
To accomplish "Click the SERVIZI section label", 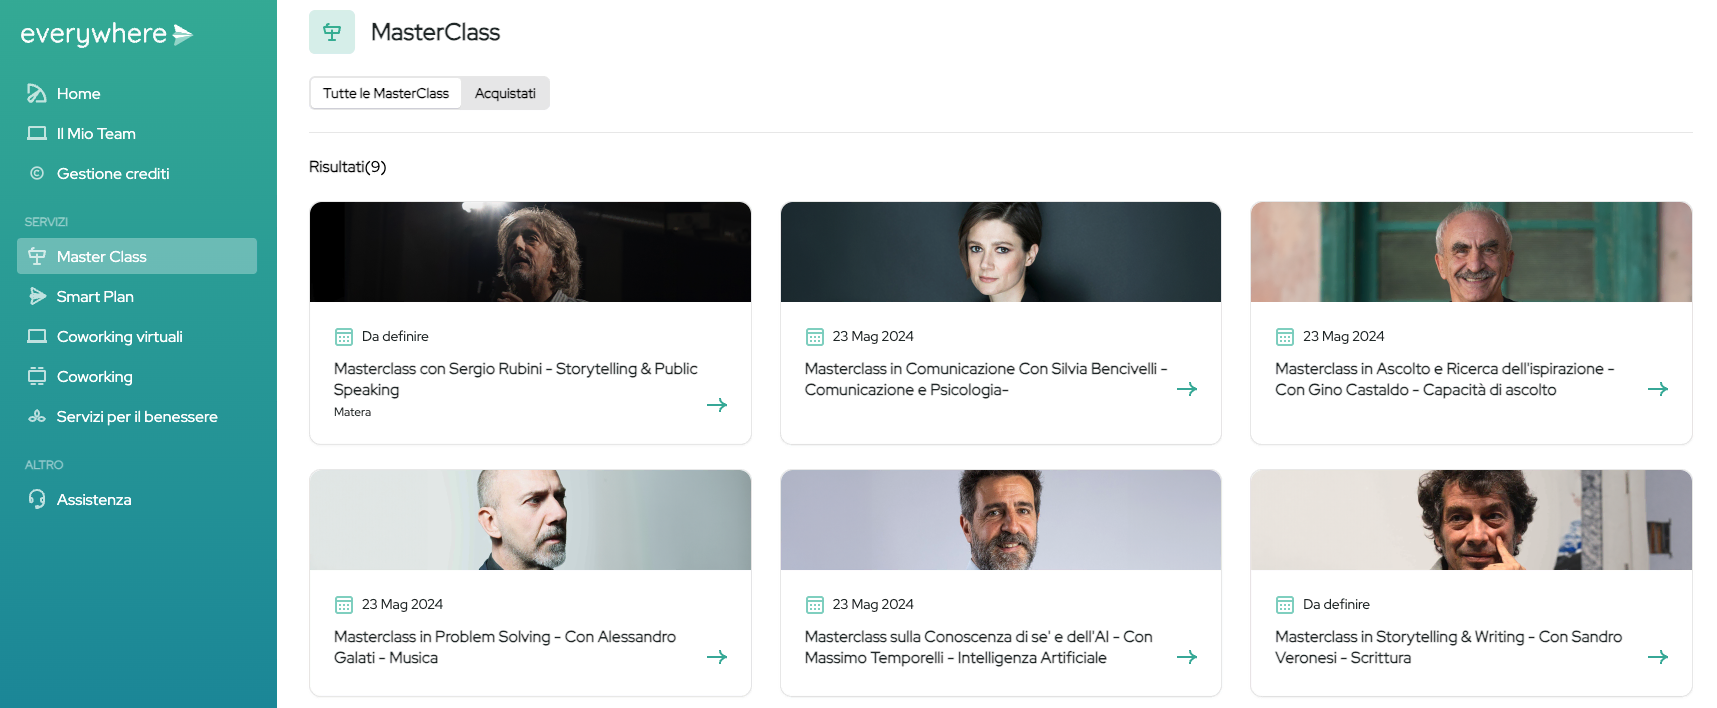I will pos(46,222).
